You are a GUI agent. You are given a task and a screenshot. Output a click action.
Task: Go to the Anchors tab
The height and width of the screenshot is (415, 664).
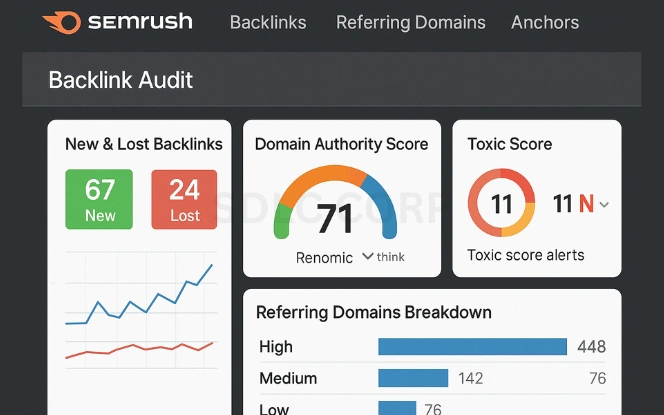pyautogui.click(x=545, y=22)
